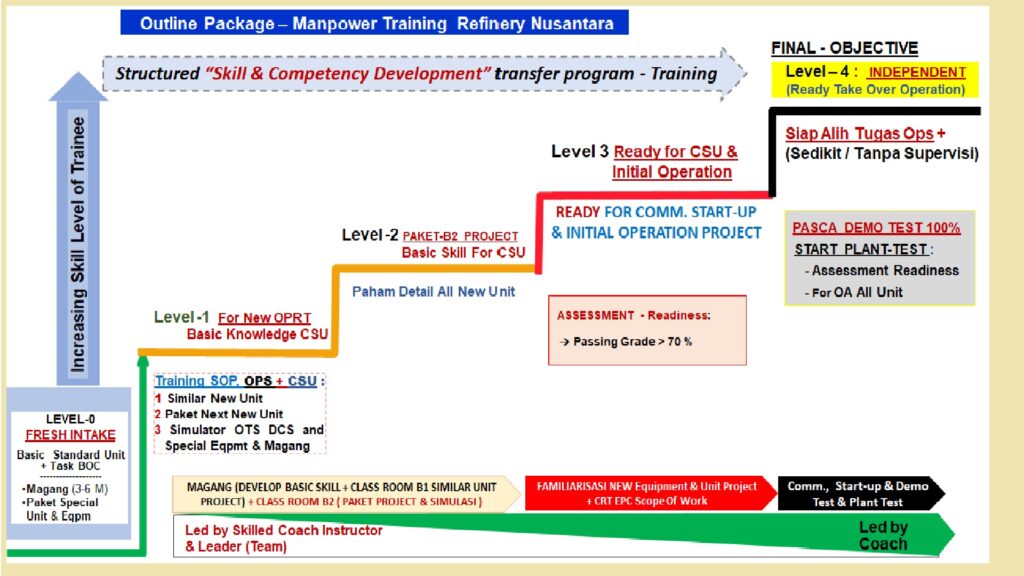
Task: Click the 'Level 3' label
Action: click(579, 152)
